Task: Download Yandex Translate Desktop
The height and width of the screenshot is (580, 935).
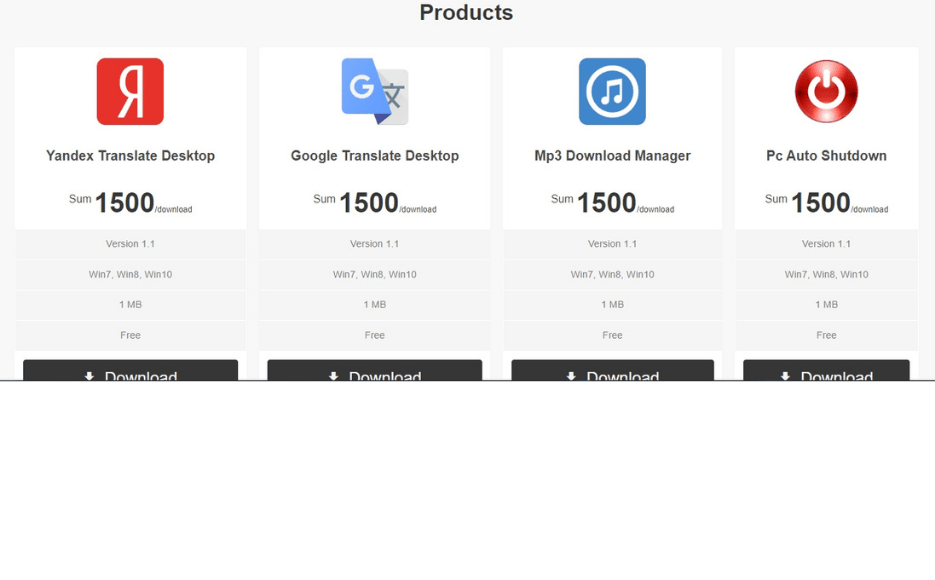Action: [130, 371]
